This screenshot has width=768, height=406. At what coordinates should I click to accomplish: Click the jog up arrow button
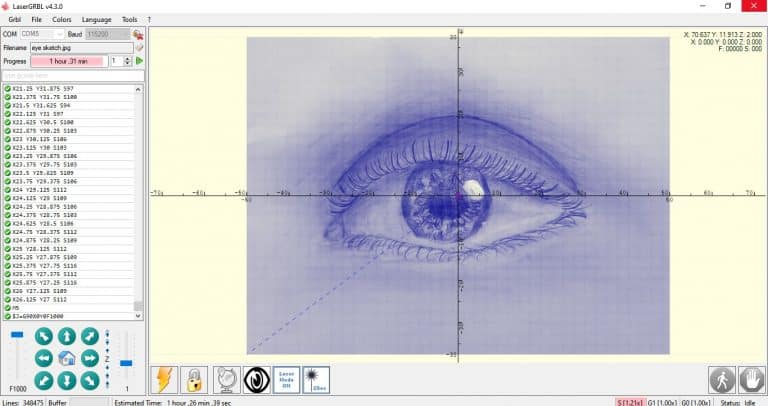coord(66,336)
